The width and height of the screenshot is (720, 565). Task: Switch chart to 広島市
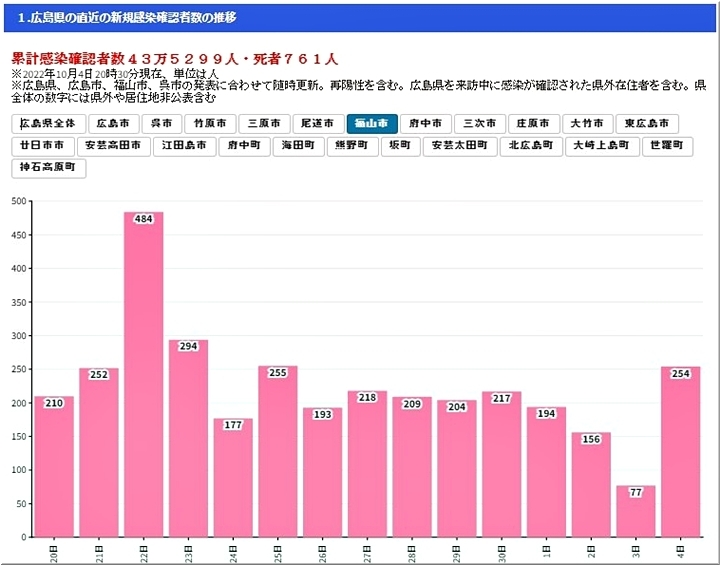[x=114, y=124]
